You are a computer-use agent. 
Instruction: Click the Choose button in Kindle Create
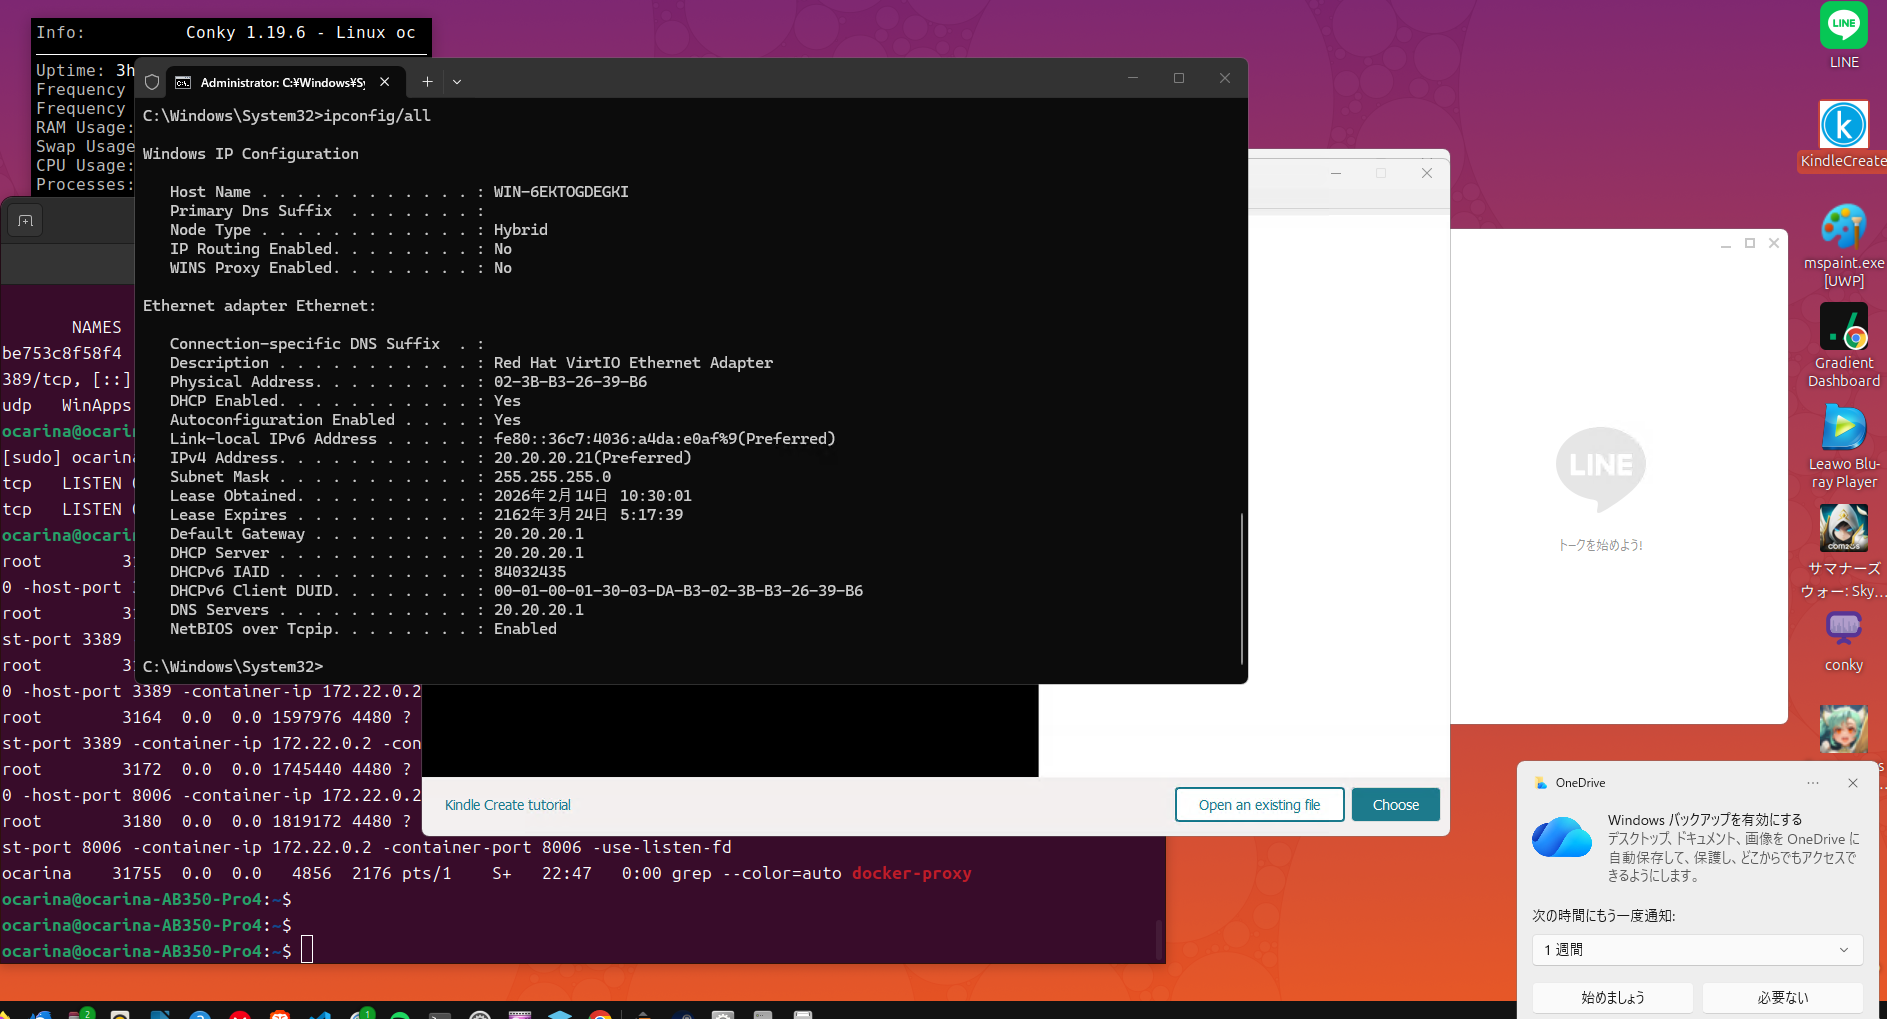[x=1395, y=804]
